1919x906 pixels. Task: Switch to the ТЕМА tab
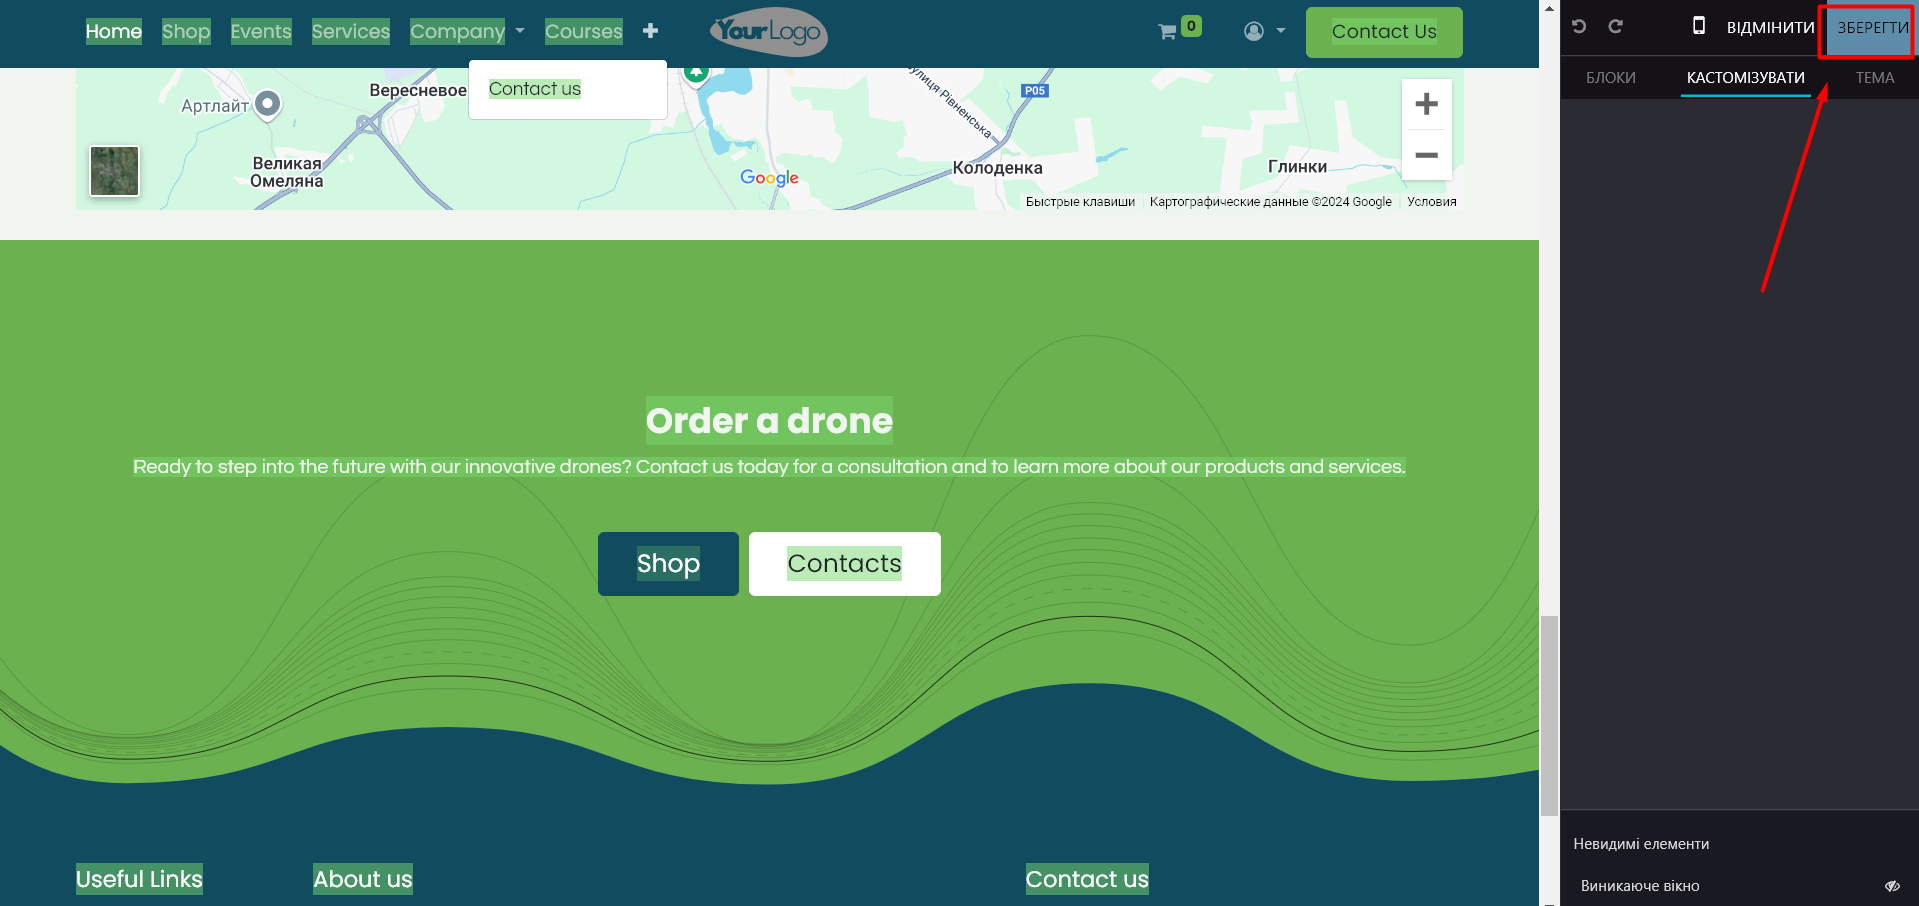pos(1874,78)
